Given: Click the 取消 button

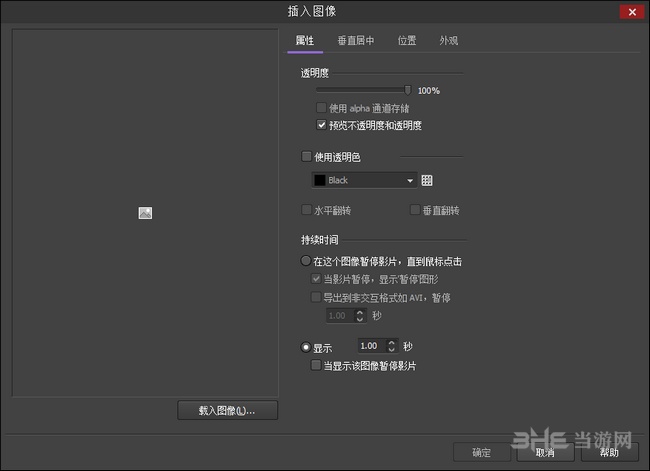Looking at the screenshot, I should (x=546, y=452).
